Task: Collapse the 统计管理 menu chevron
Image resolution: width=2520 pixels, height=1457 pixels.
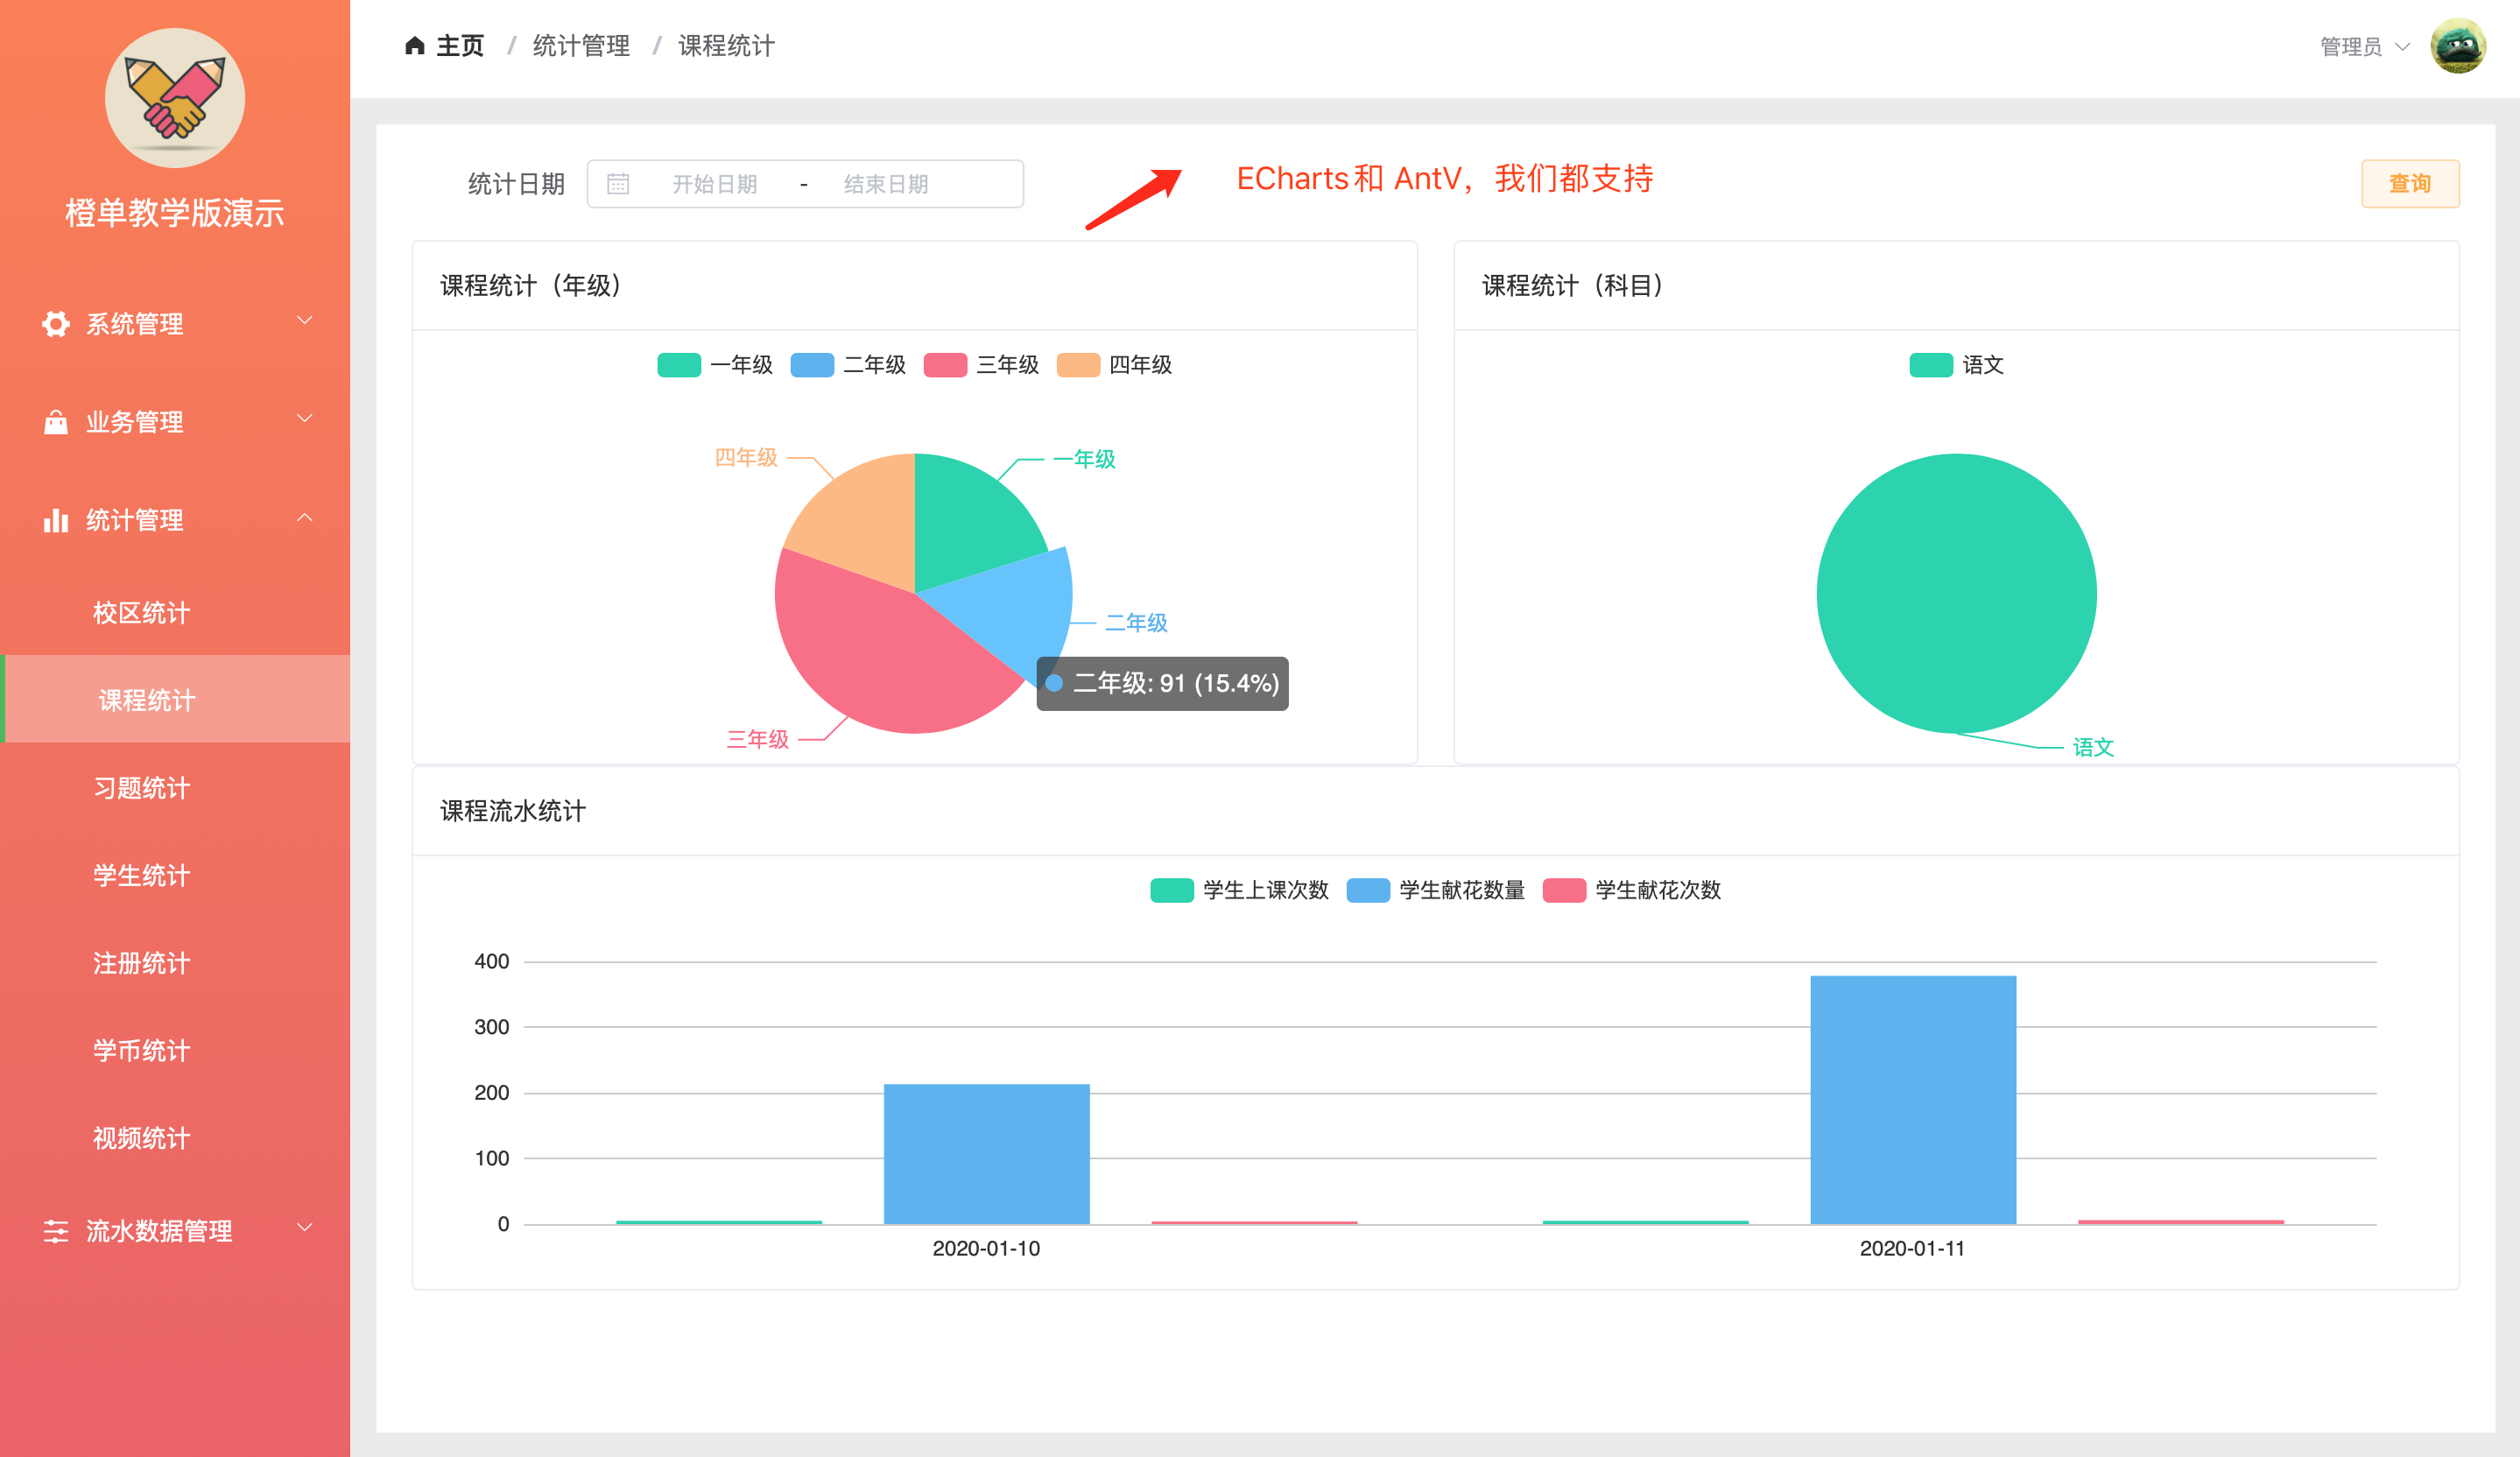Action: click(305, 518)
